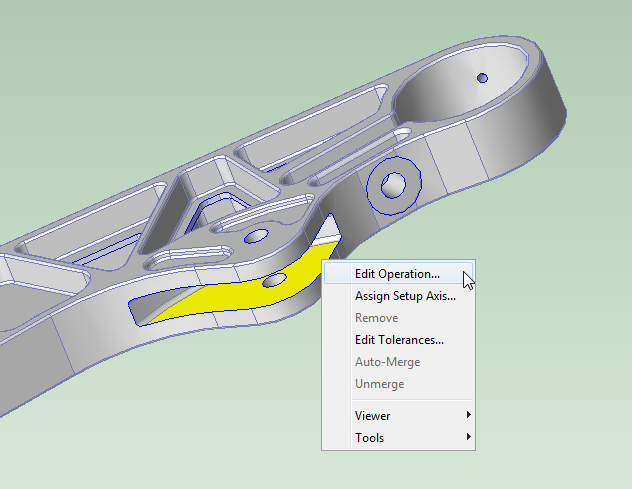Pick the small hole inside the large round pocket
The height and width of the screenshot is (489, 632).
[481, 77]
